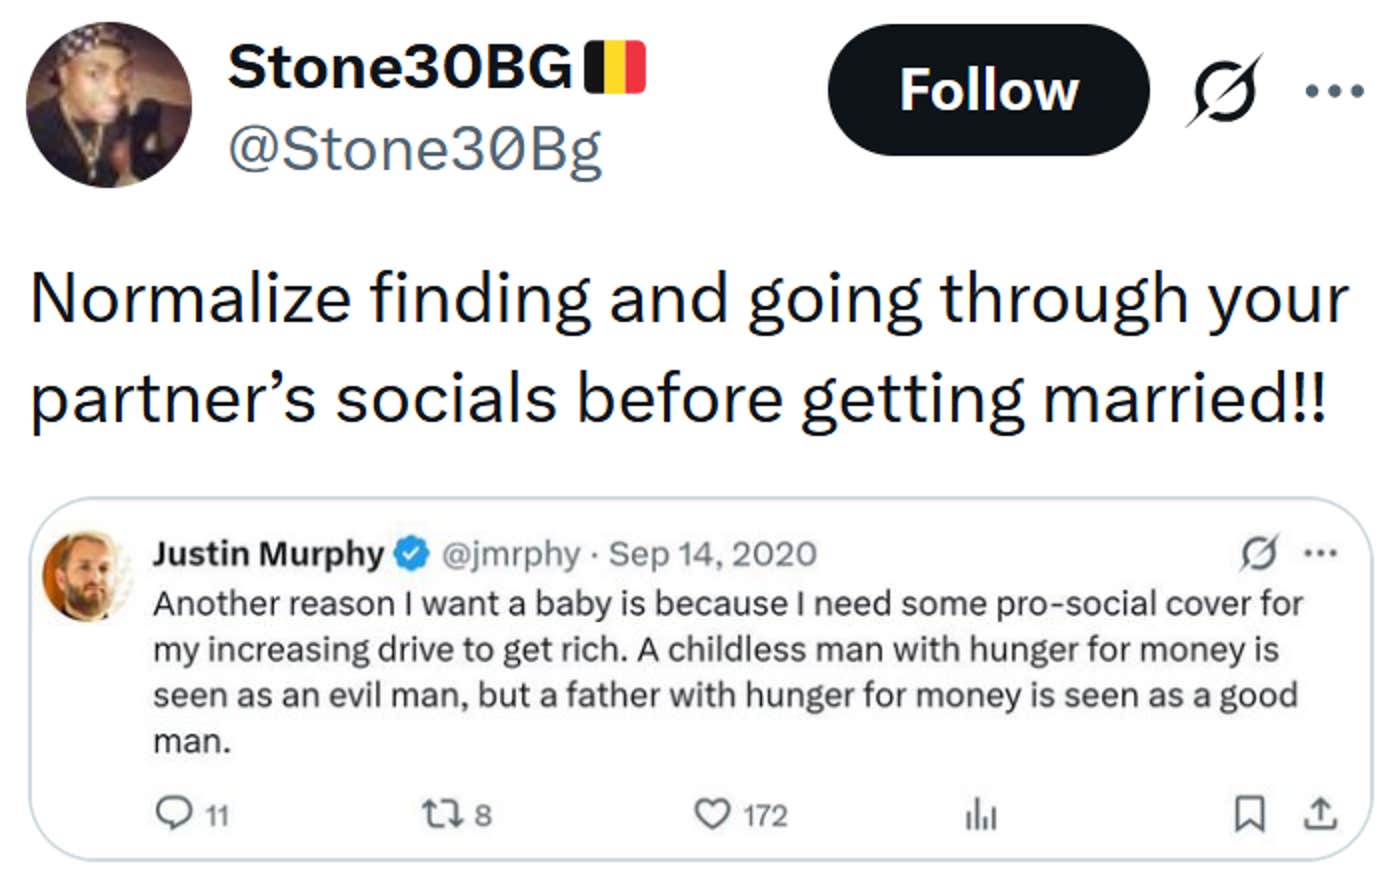
Task: Follow the Stone30BG account
Action: (x=988, y=90)
